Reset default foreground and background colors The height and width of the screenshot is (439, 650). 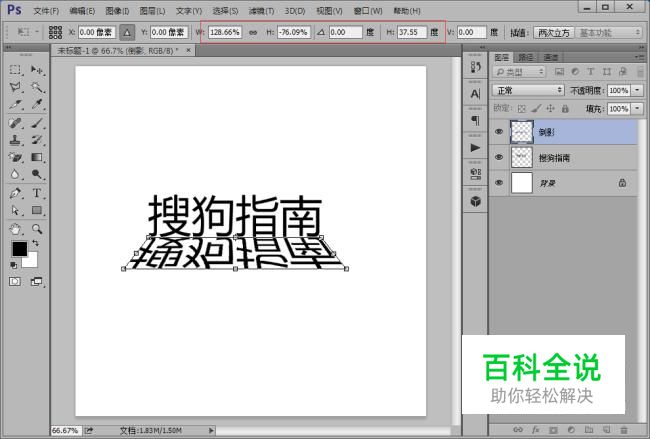(14, 265)
